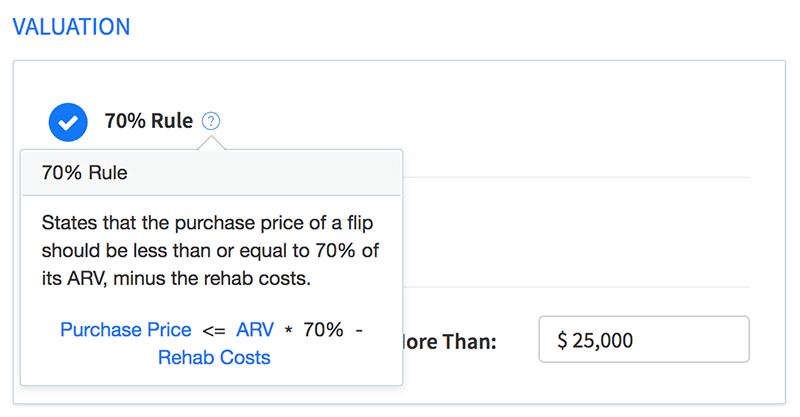The width and height of the screenshot is (800, 417).
Task: Click the less-than-or-equal operator in formula
Action: click(x=214, y=331)
